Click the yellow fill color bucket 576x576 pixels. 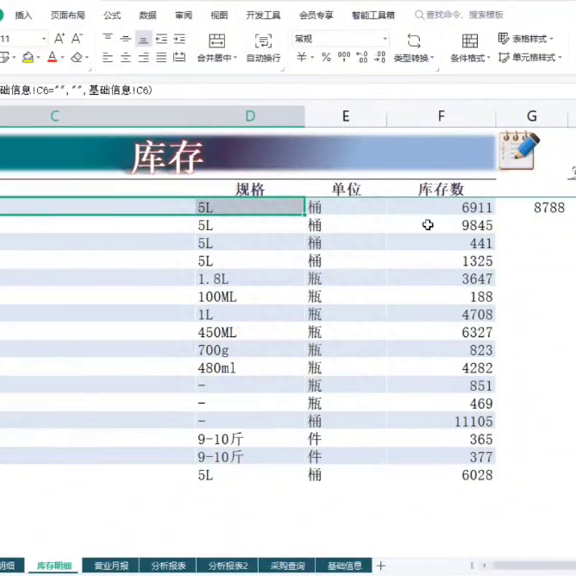[x=28, y=57]
